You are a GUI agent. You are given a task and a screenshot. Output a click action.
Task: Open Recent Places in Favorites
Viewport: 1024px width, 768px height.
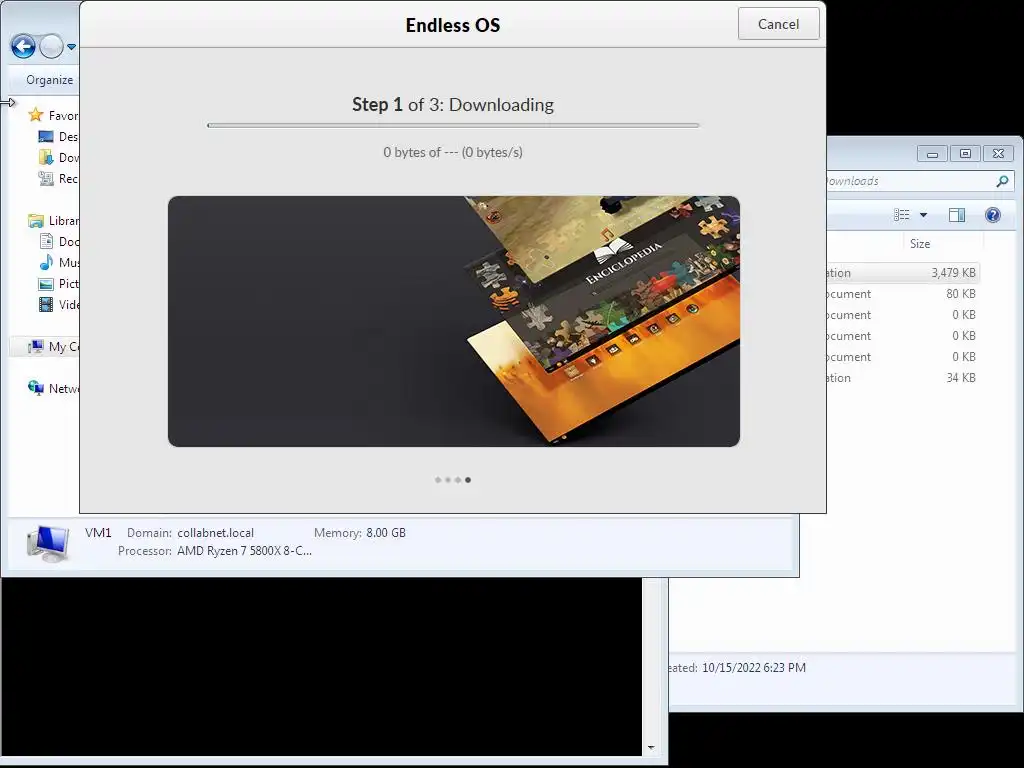[58, 178]
